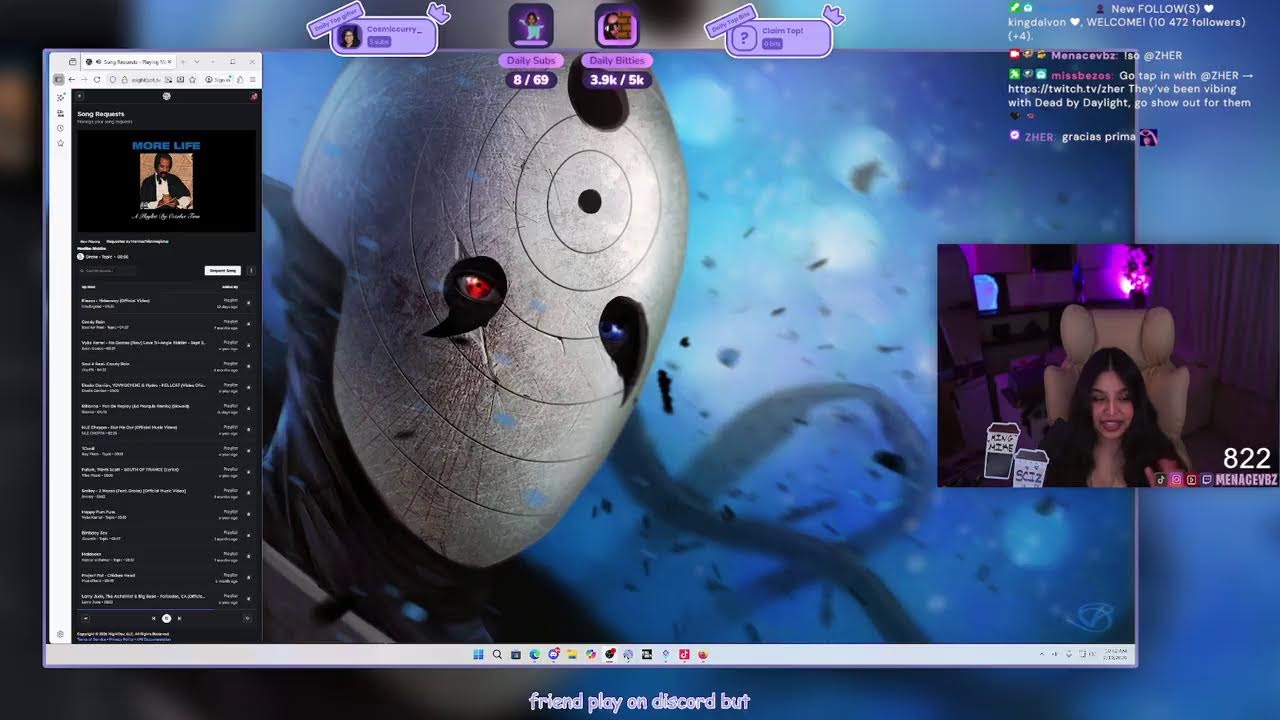1280x720 pixels.
Task: Open the Windows Start menu
Action: coord(478,655)
